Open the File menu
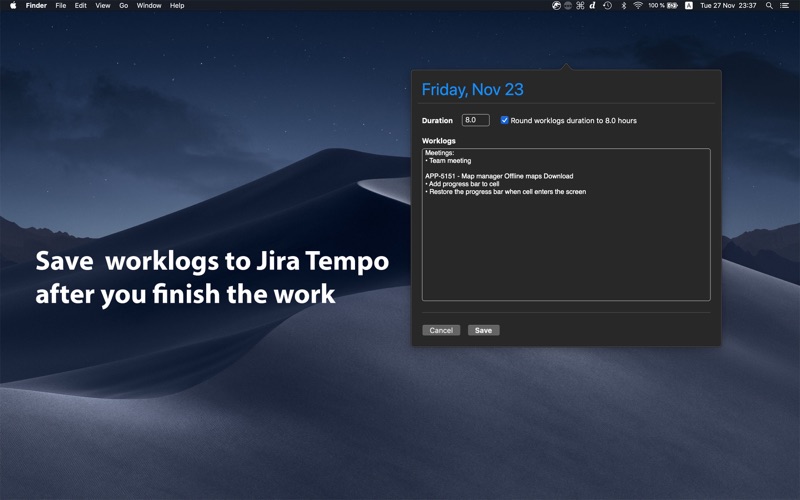The width and height of the screenshot is (800, 500). click(61, 6)
